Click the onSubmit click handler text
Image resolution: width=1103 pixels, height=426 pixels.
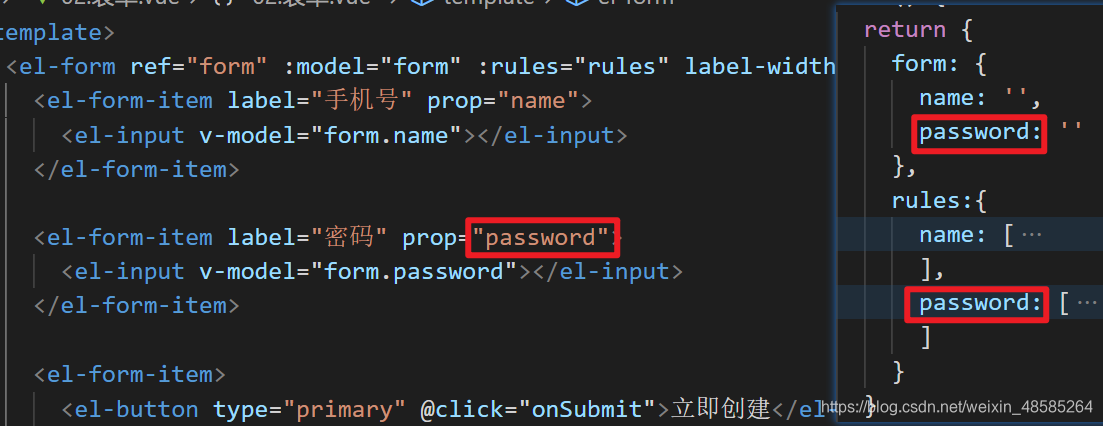587,408
